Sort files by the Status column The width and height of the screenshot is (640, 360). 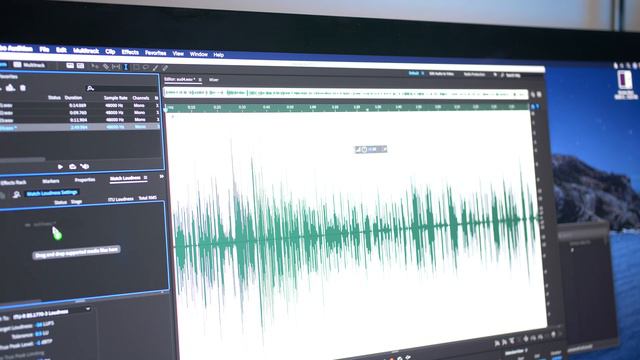point(54,98)
